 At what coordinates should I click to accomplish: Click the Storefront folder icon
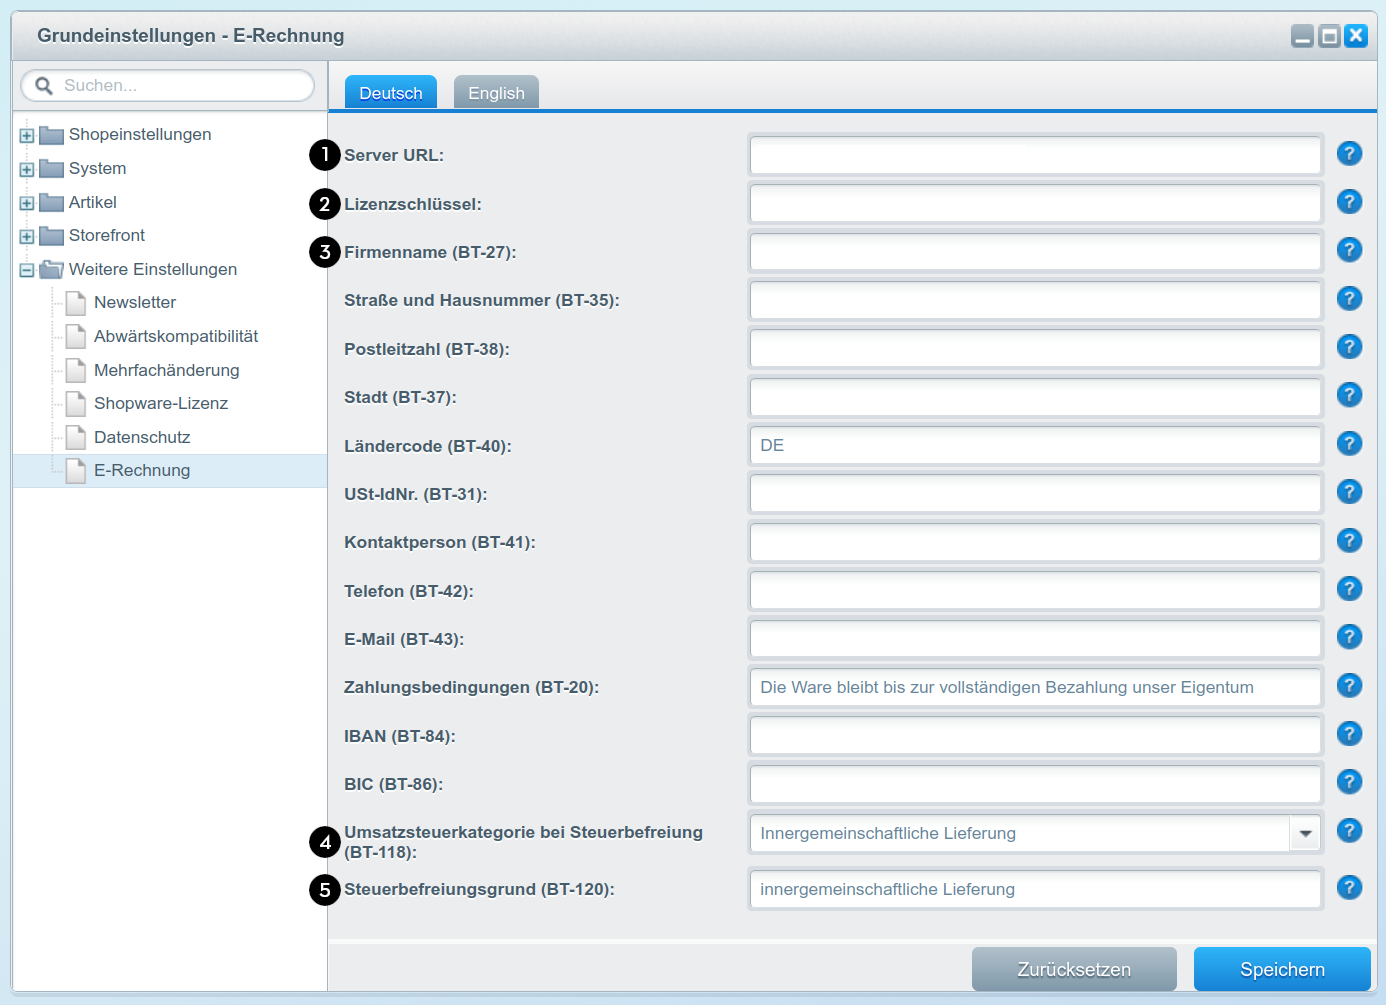tap(51, 235)
